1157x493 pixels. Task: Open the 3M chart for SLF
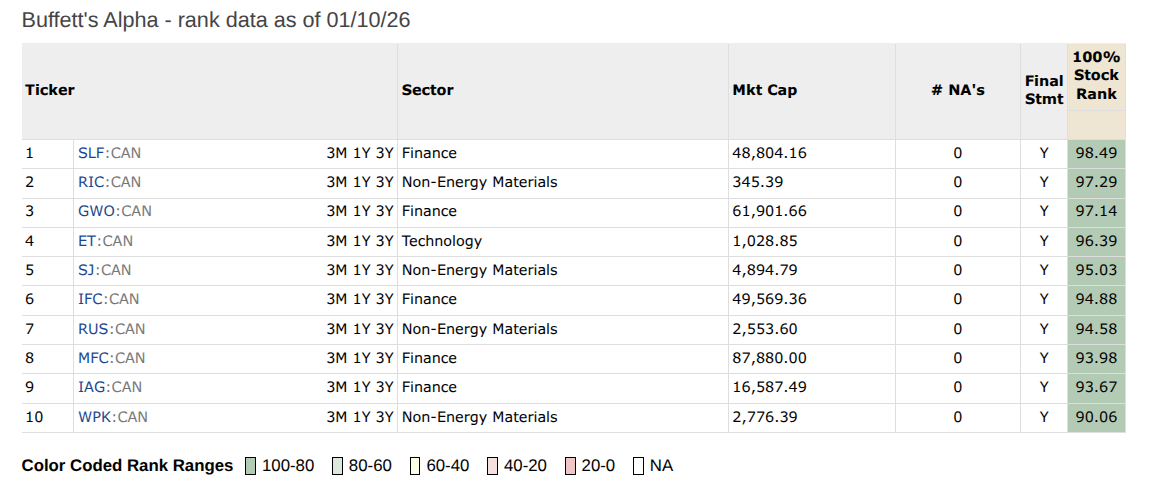337,153
